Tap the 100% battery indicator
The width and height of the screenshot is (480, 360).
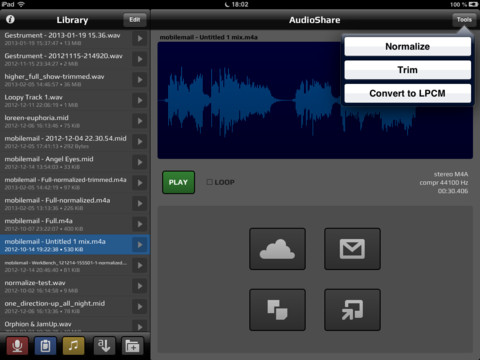pyautogui.click(x=464, y=4)
